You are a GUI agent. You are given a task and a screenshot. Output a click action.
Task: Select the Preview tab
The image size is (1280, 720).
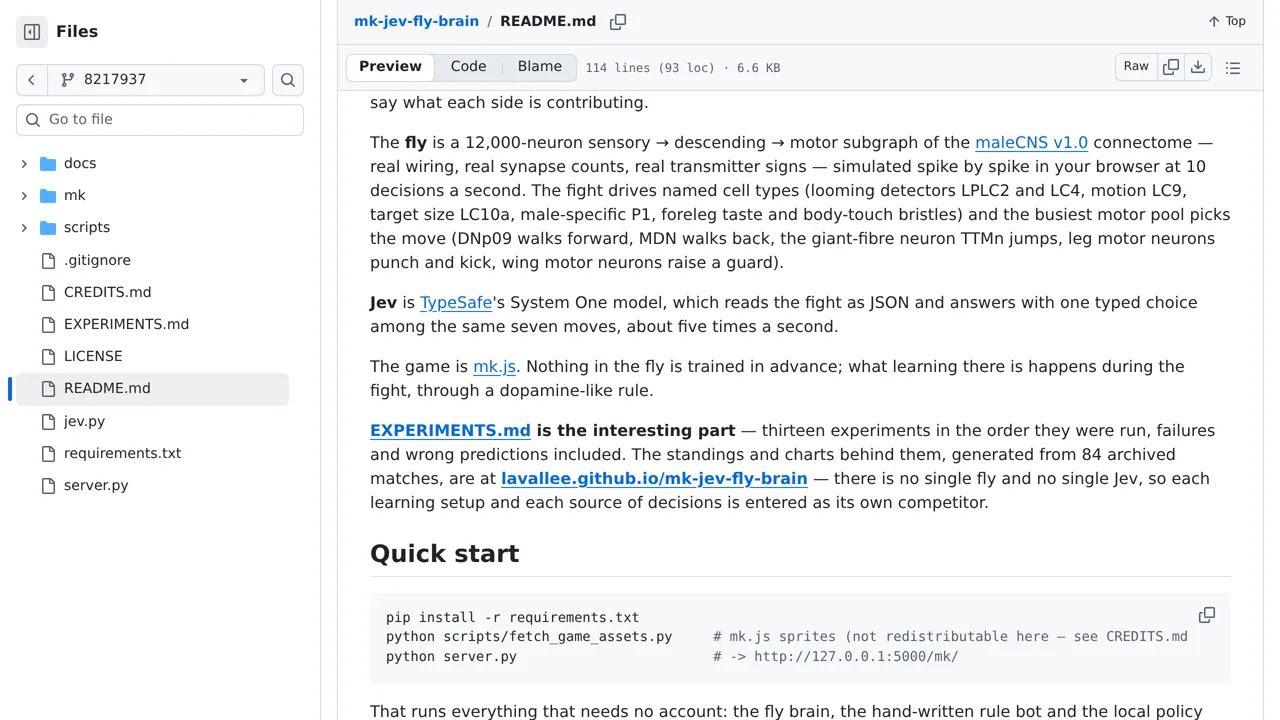(390, 67)
